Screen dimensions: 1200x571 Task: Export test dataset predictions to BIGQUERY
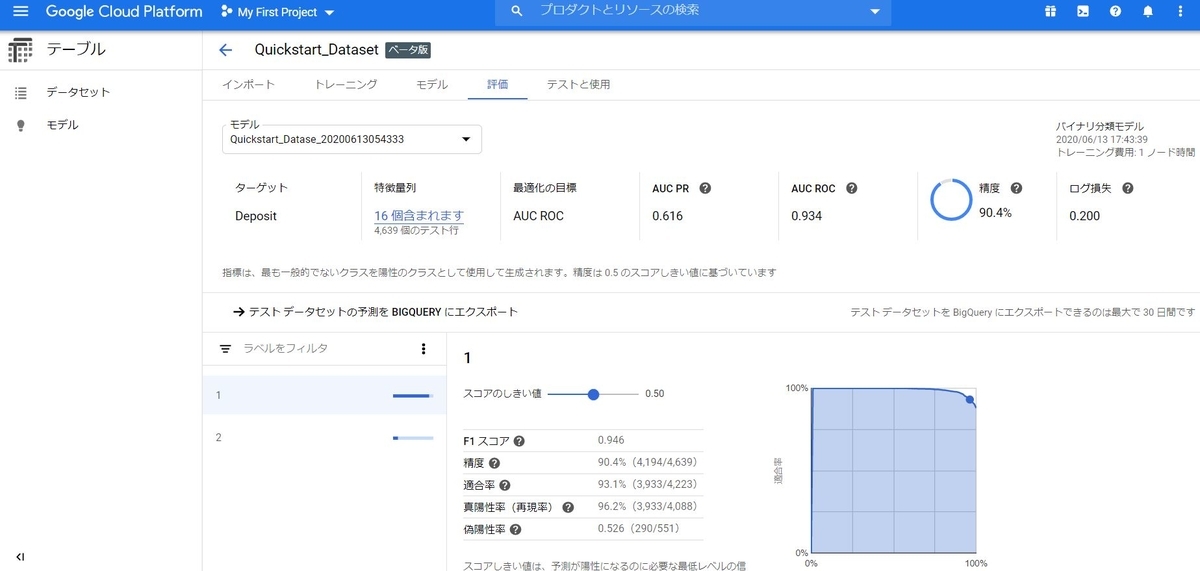tap(375, 312)
